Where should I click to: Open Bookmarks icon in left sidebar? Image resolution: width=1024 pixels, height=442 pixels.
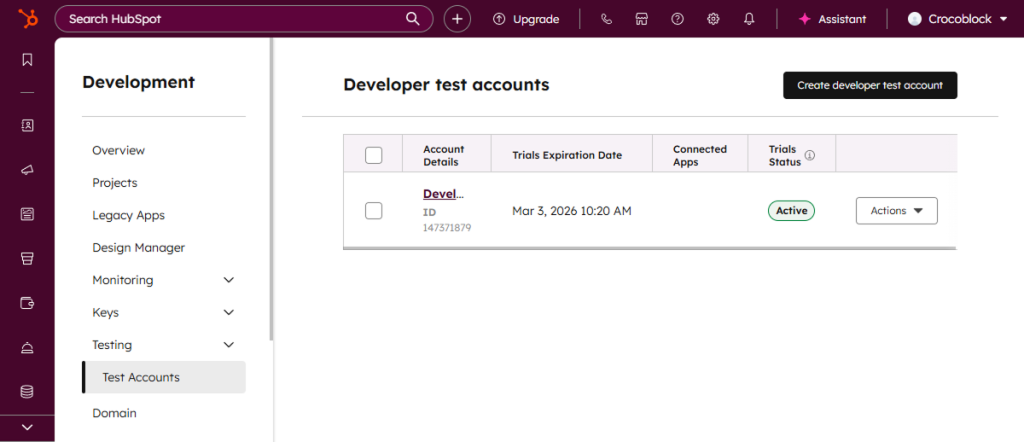[x=27, y=59]
